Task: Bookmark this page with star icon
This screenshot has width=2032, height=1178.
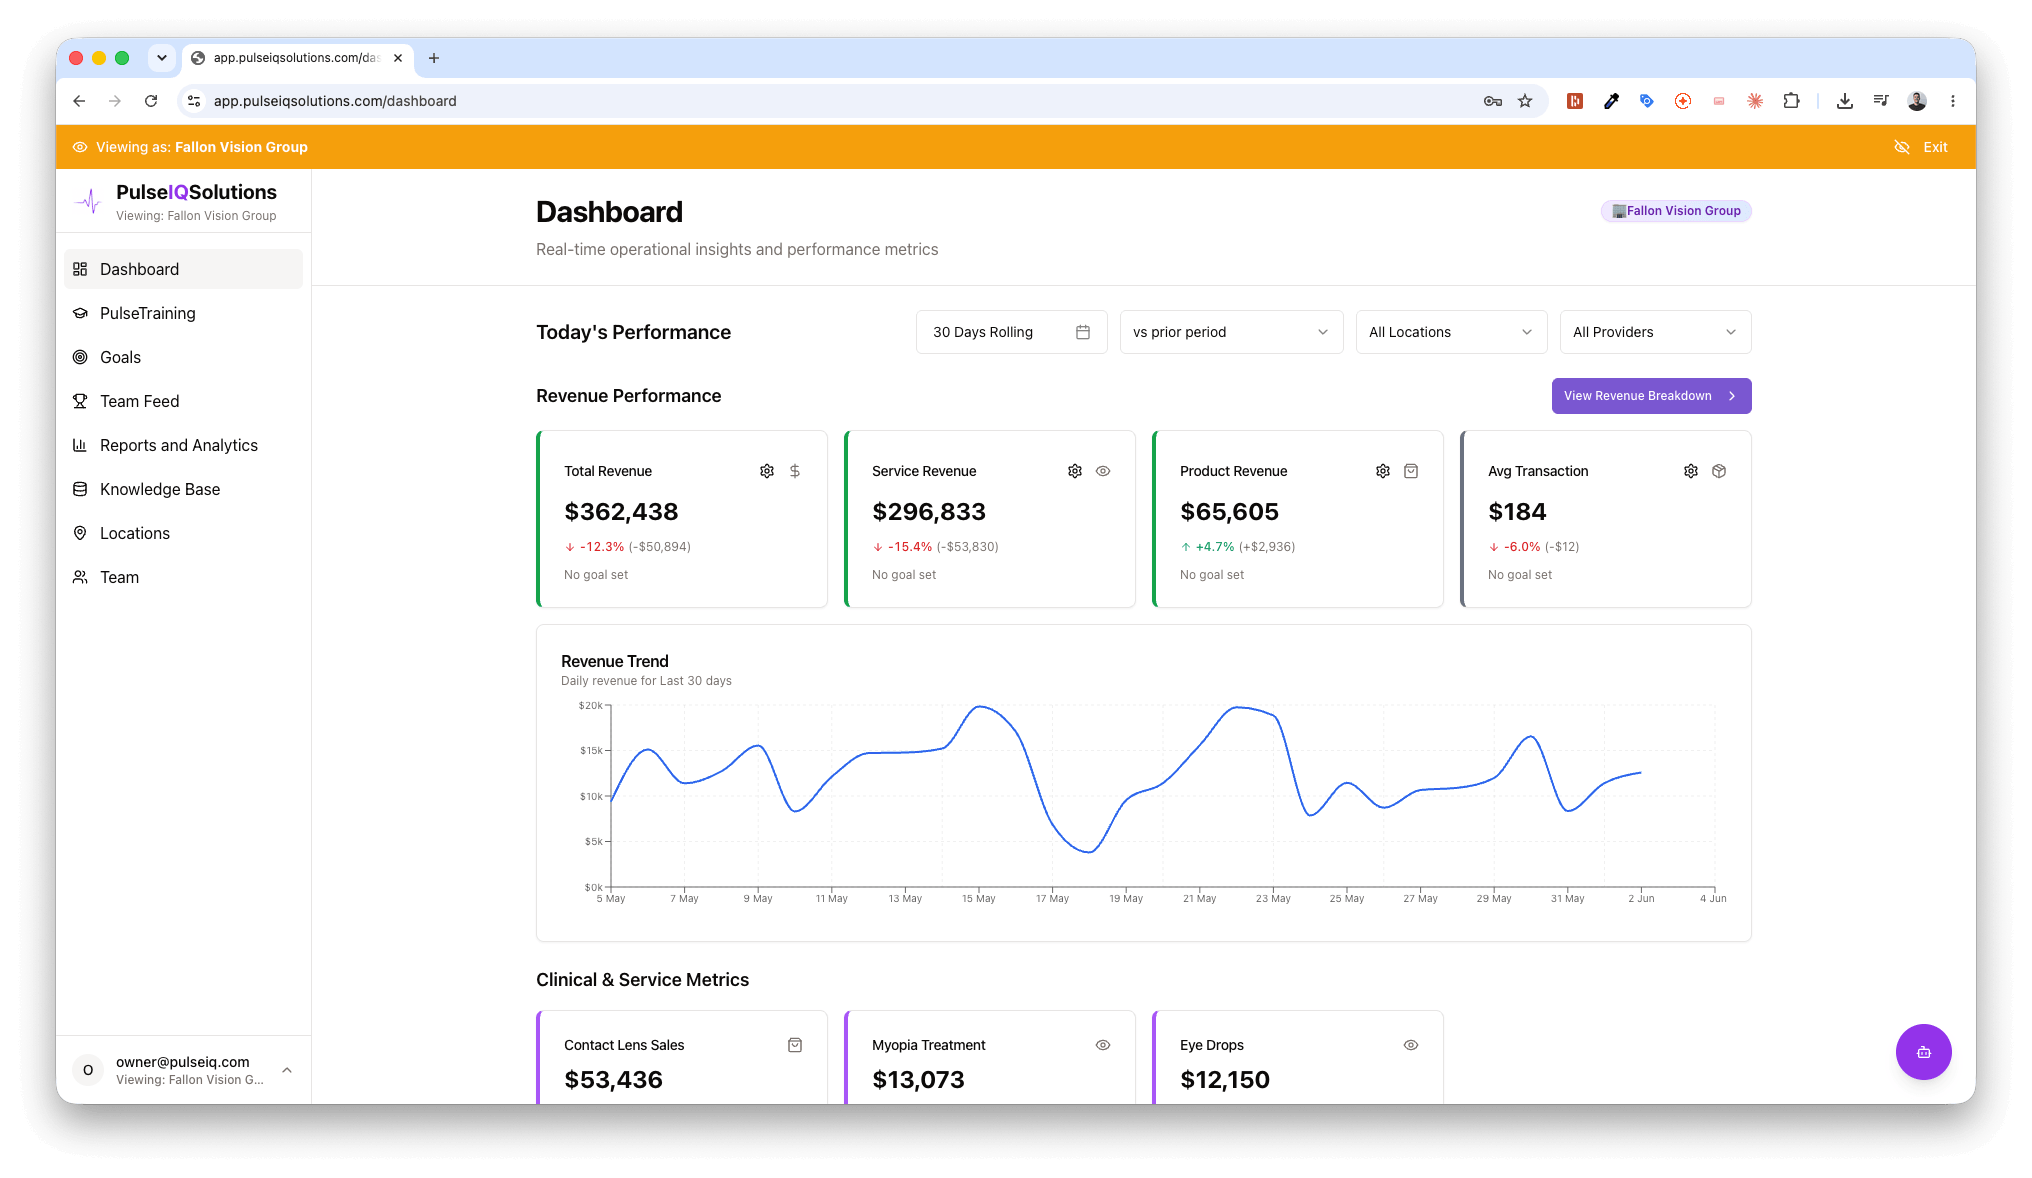Action: (x=1525, y=101)
